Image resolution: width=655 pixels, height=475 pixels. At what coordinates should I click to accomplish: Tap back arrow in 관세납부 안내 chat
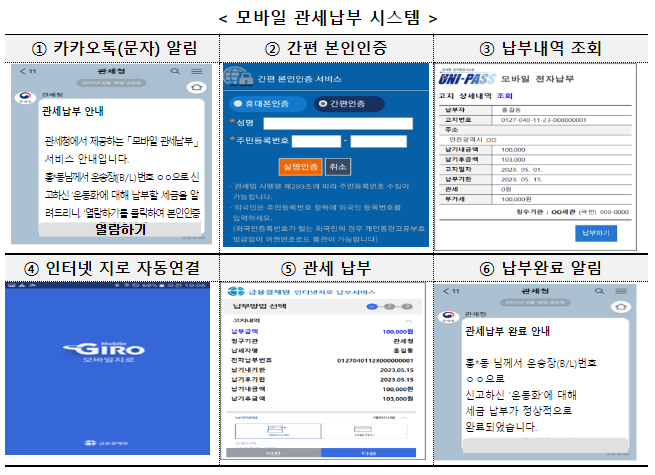(x=23, y=71)
